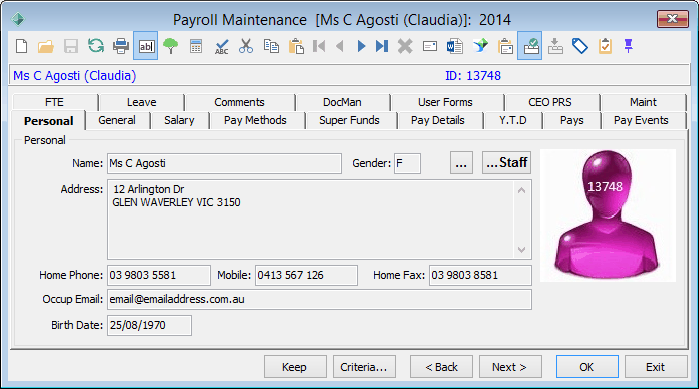Print using the printer icon
Screen dimensions: 699x389
(121, 46)
